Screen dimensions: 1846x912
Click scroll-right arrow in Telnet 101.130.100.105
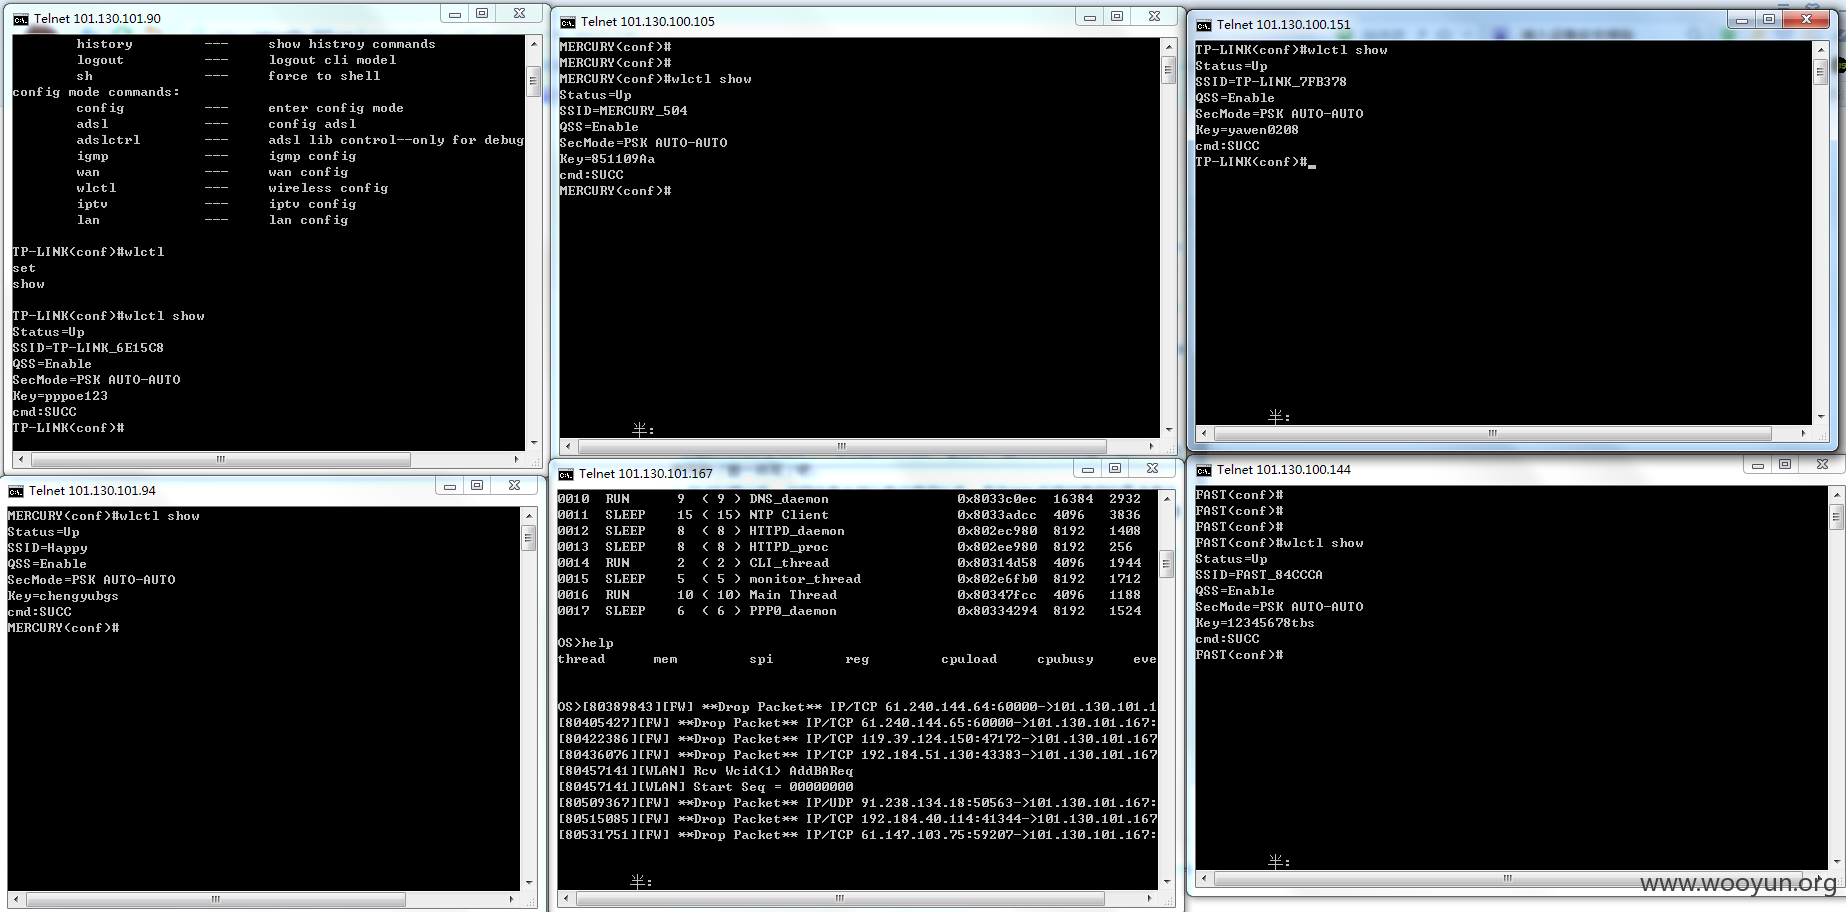click(x=1152, y=446)
